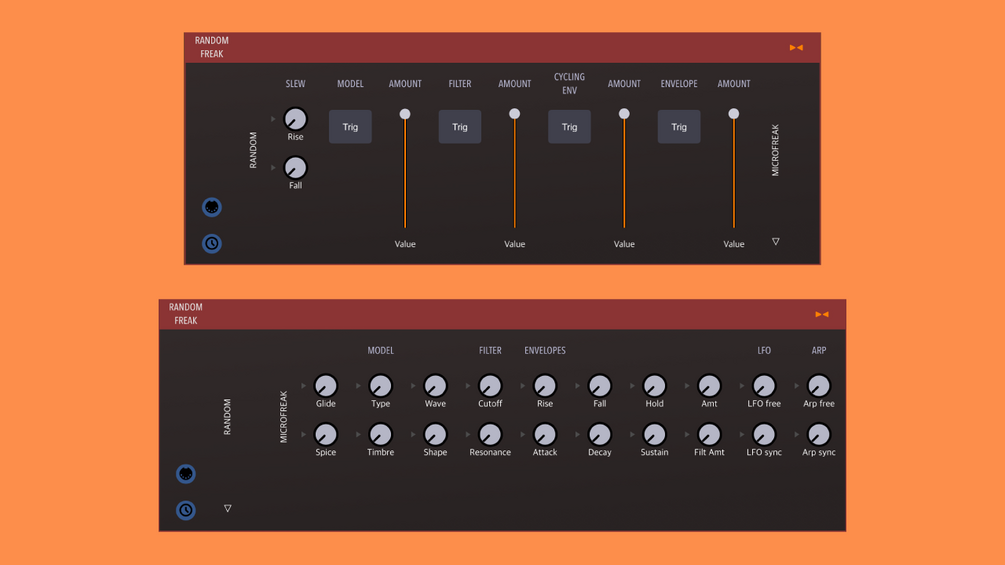
Task: Click the small arrow beside Timbre knob
Action: click(x=358, y=434)
